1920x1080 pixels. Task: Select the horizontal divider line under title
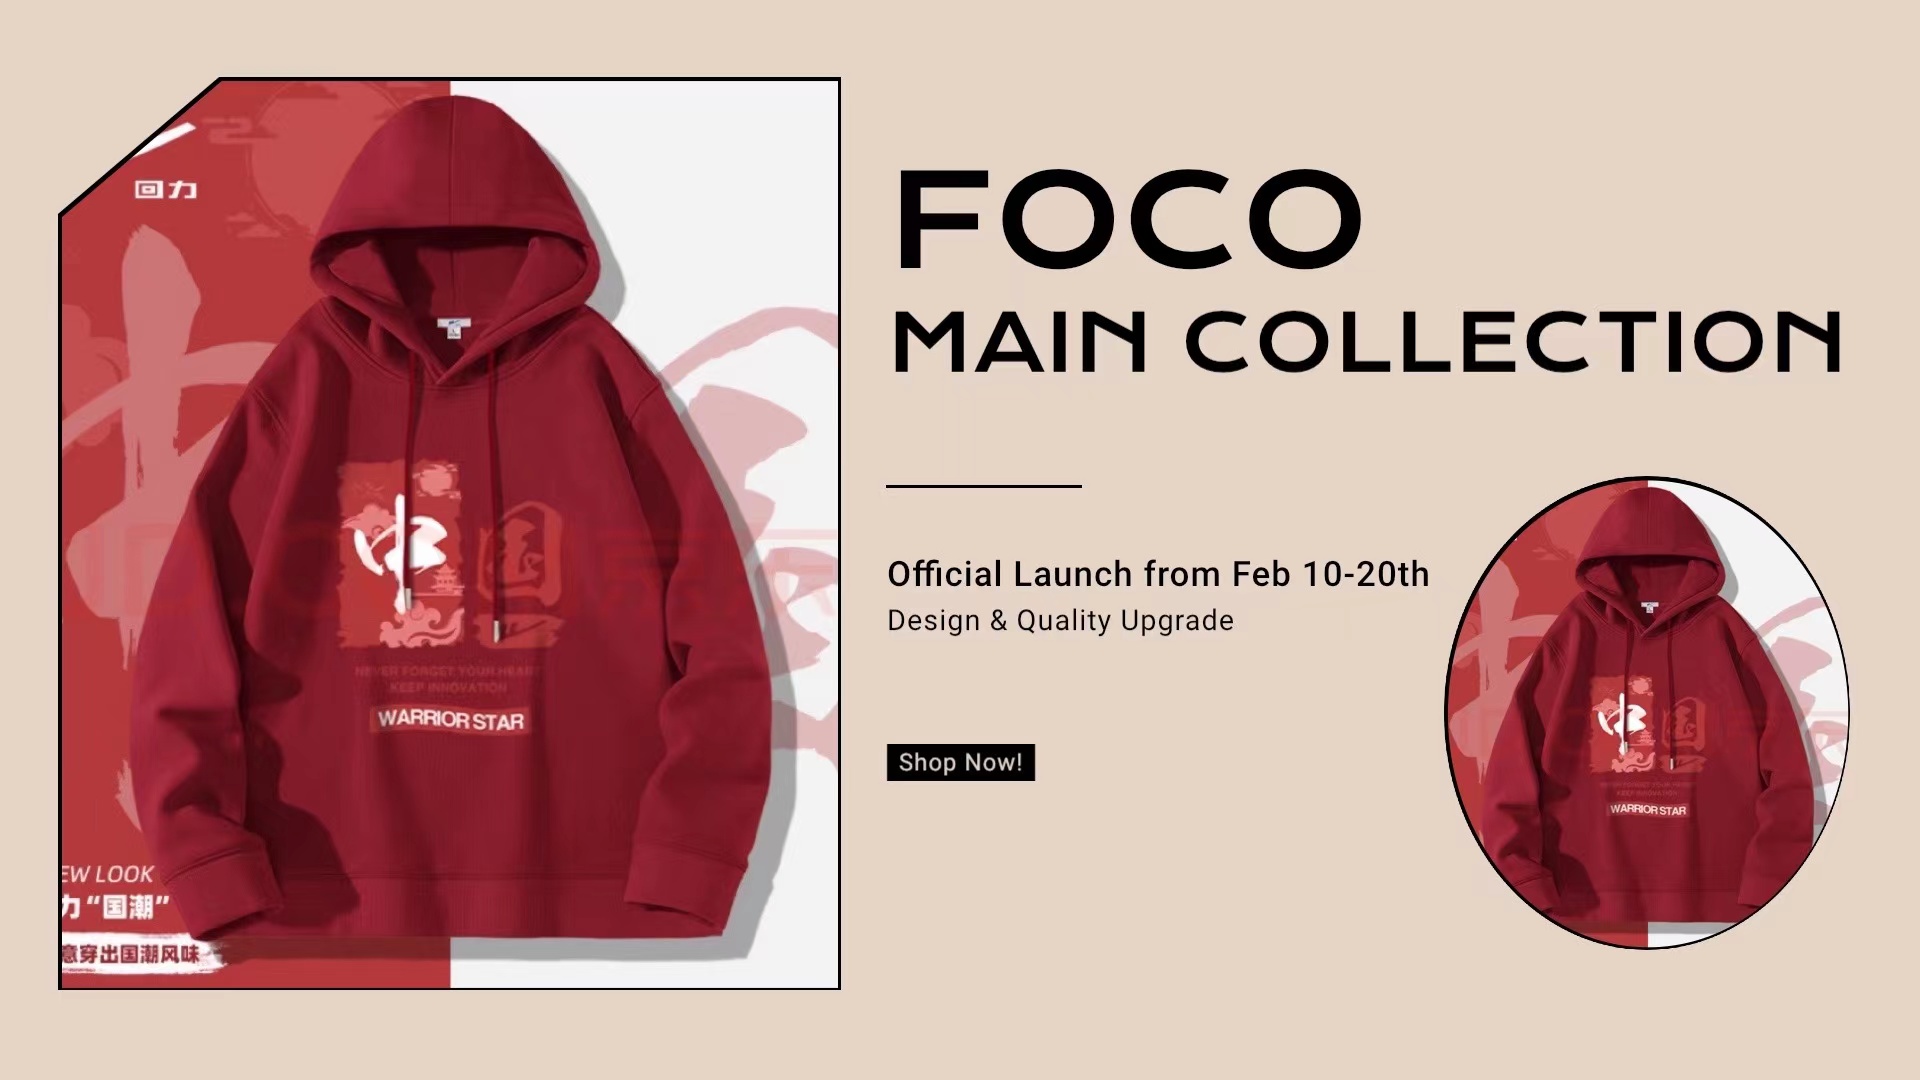point(984,486)
